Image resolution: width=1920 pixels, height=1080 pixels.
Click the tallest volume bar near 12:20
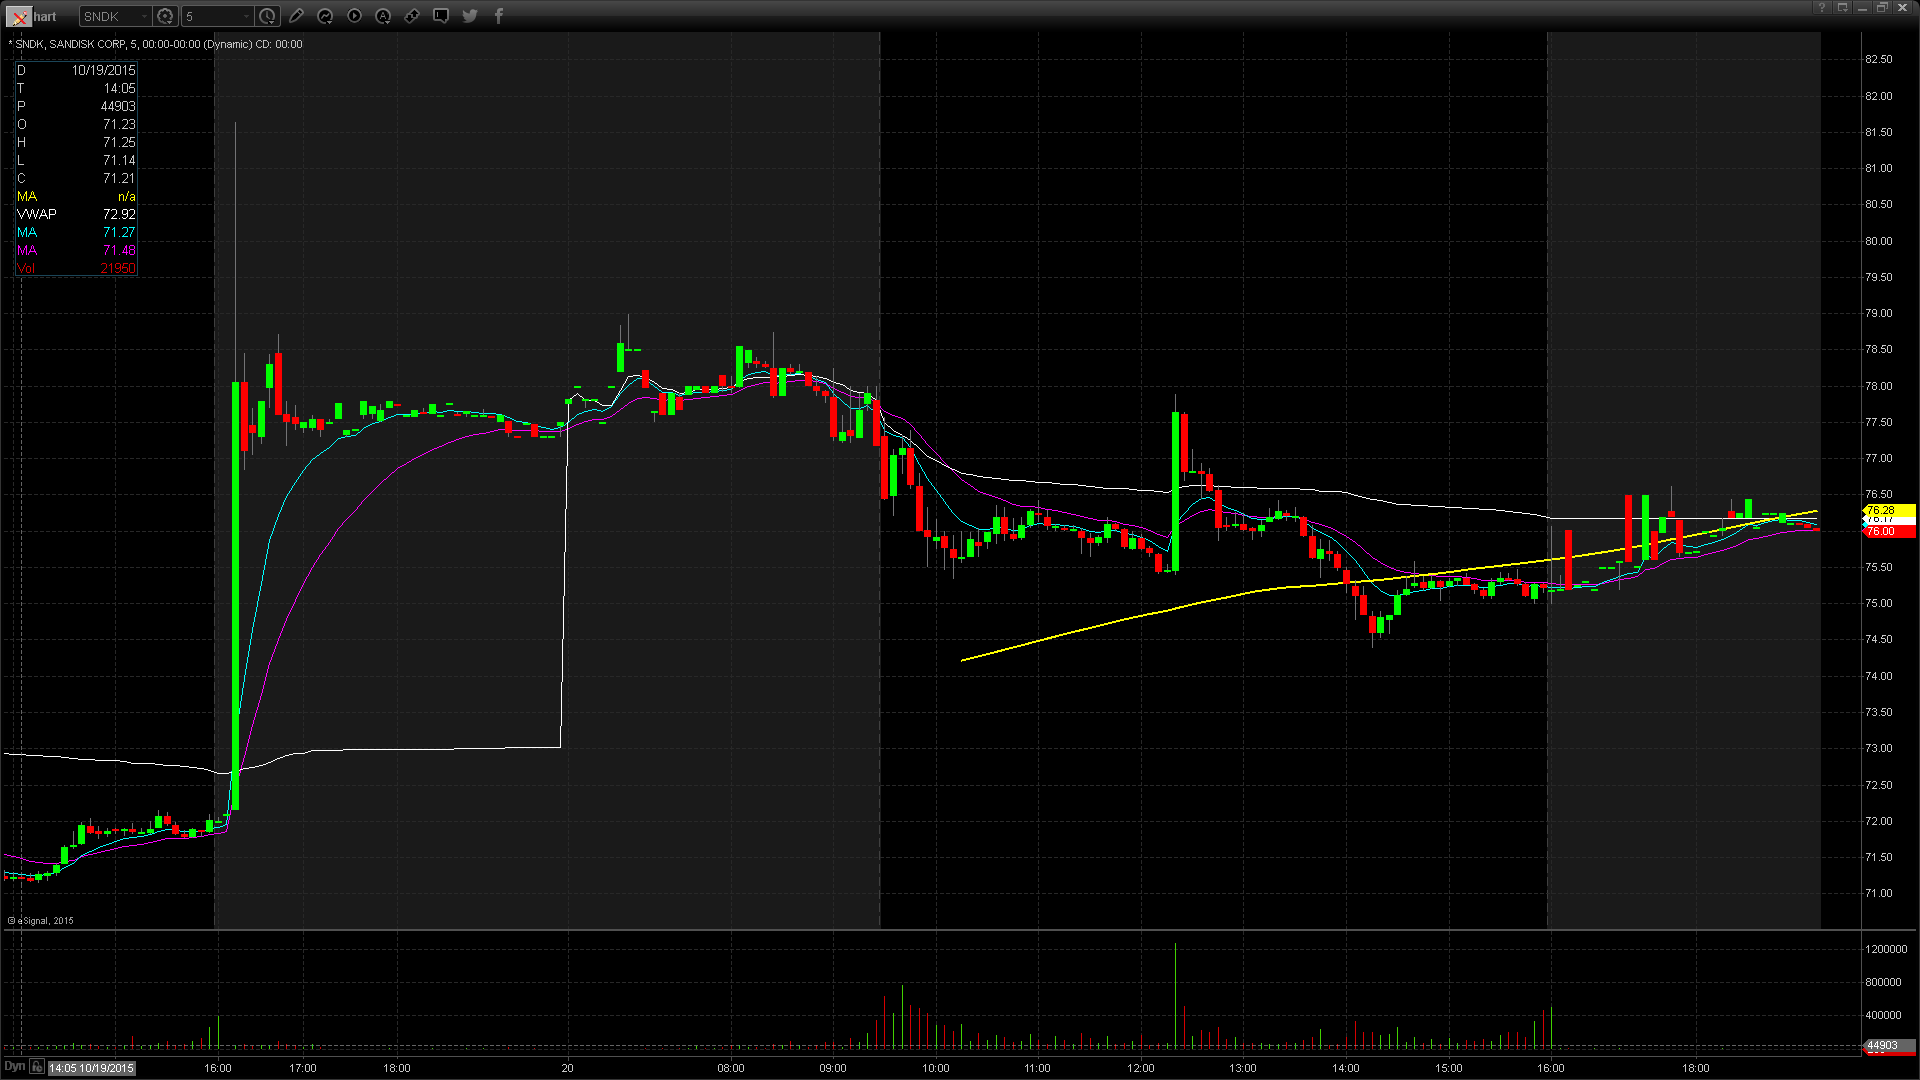tap(1175, 995)
